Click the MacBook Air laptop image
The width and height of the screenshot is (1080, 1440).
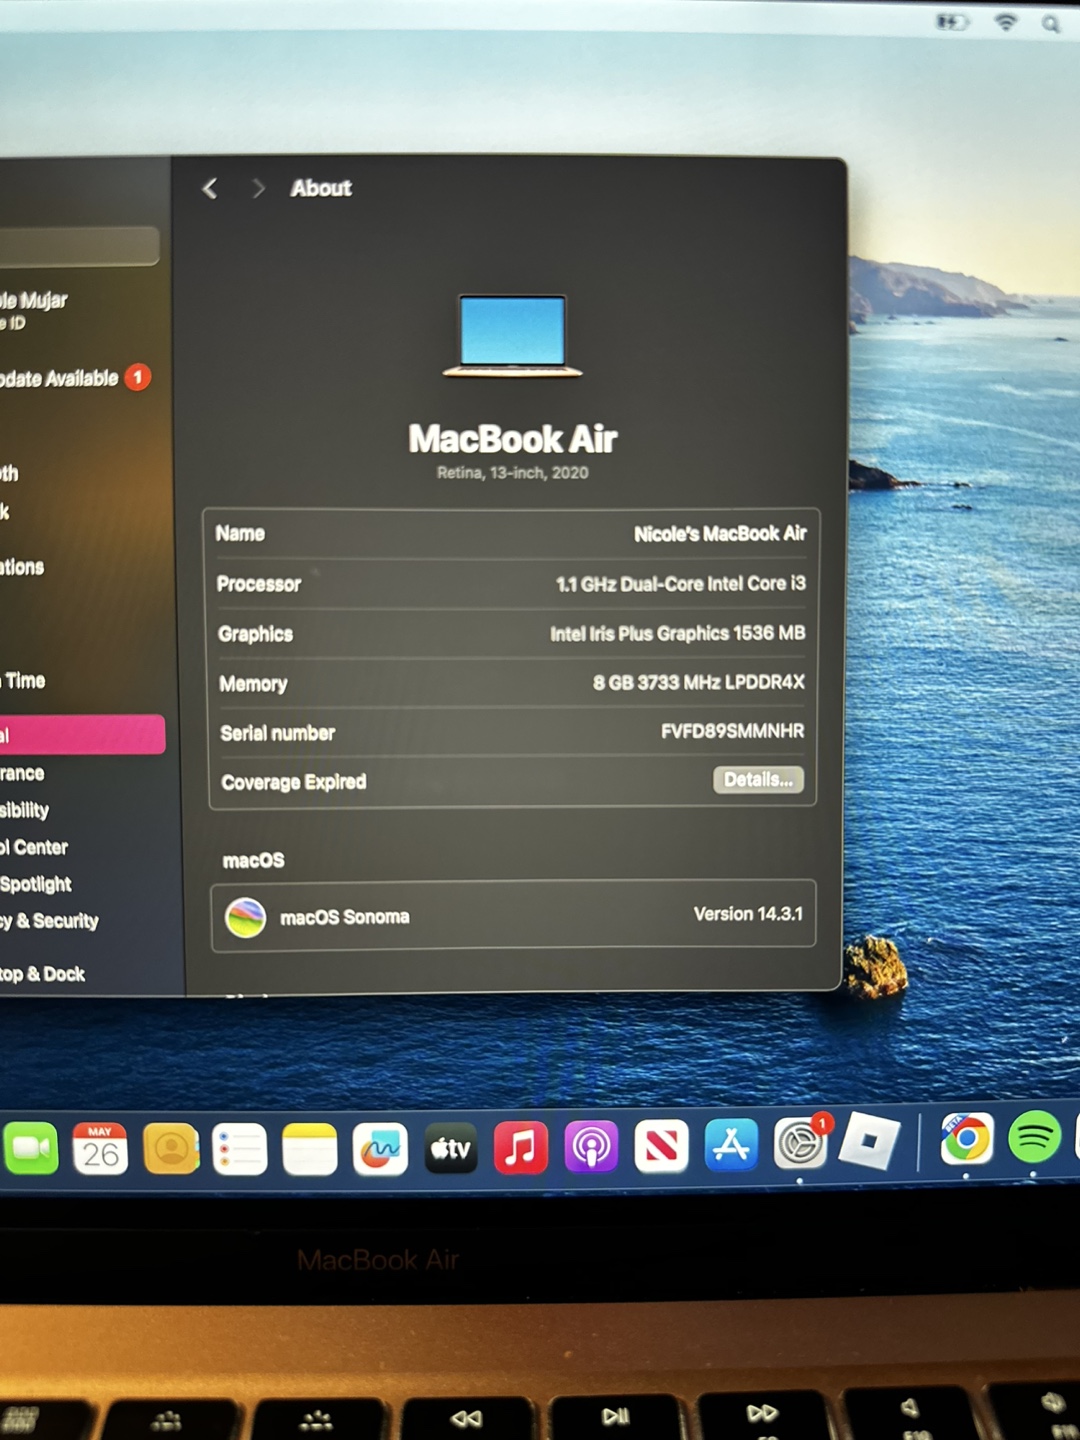click(512, 336)
